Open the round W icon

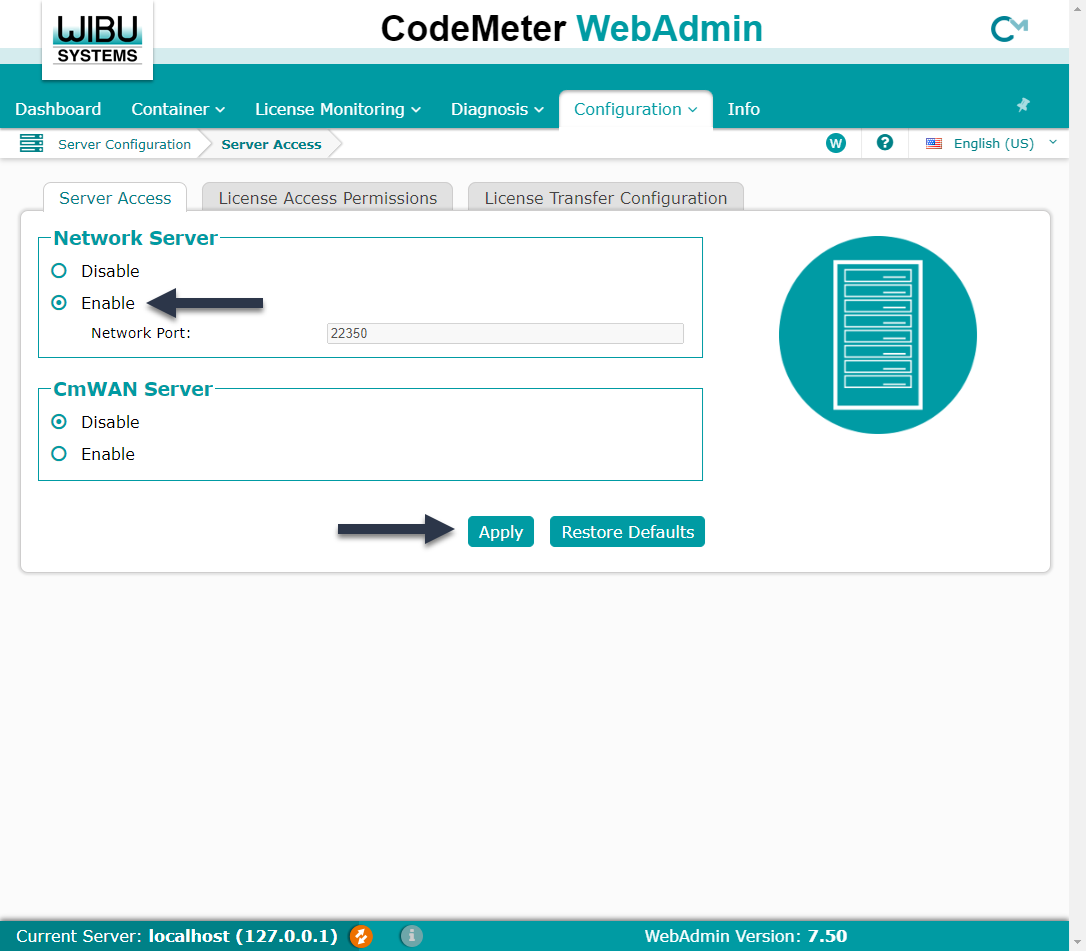pos(836,143)
